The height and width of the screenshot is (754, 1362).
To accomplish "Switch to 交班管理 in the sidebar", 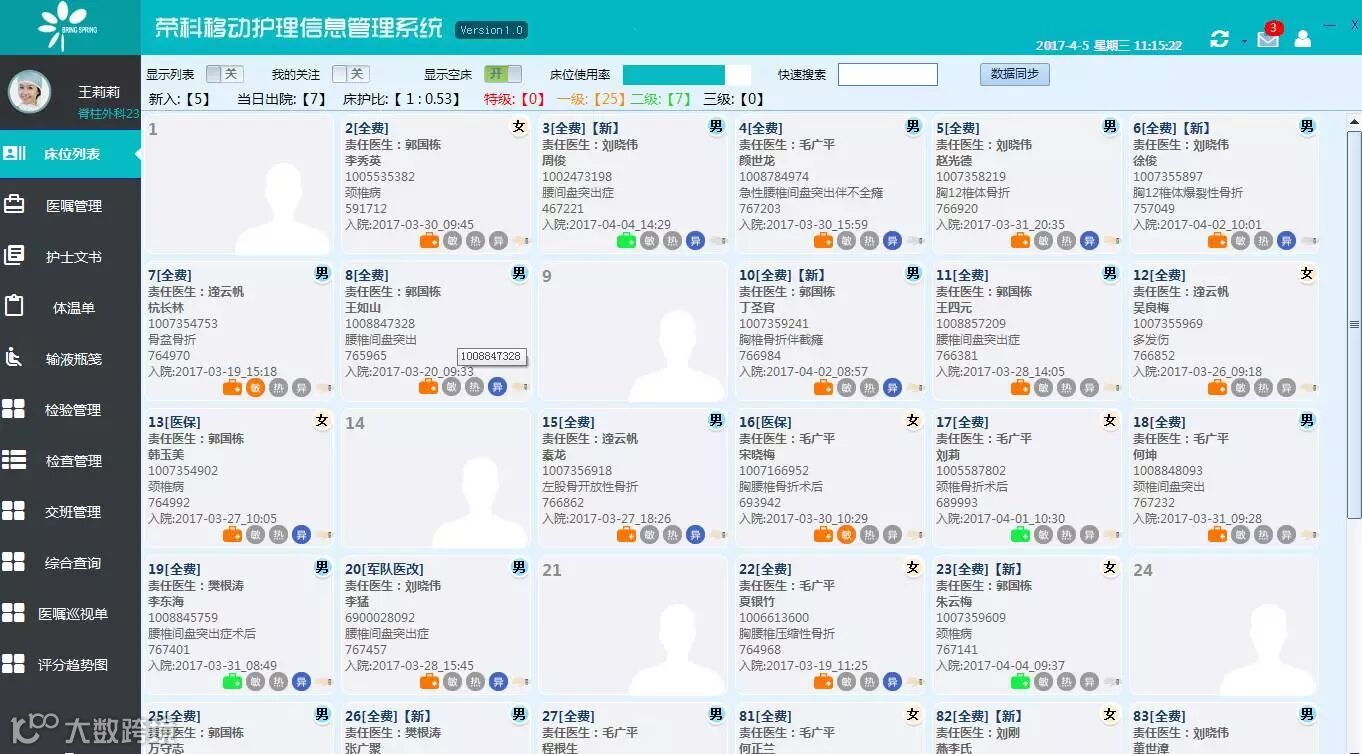I will click(x=70, y=511).
